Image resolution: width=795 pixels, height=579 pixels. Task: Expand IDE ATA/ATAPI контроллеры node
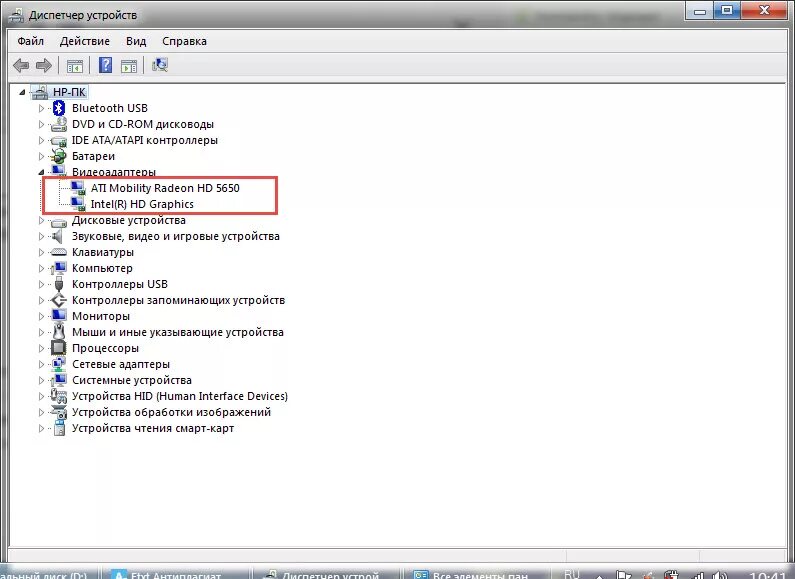[42, 140]
